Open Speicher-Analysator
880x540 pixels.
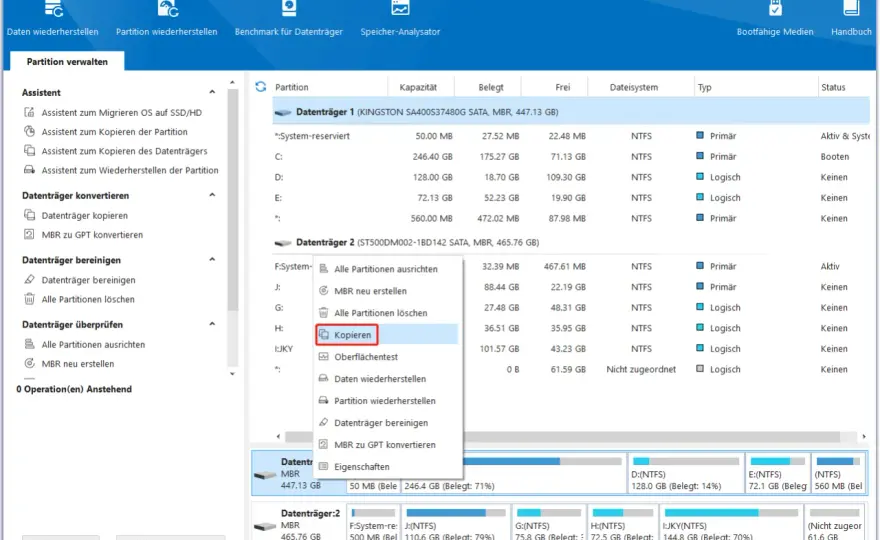point(400,20)
